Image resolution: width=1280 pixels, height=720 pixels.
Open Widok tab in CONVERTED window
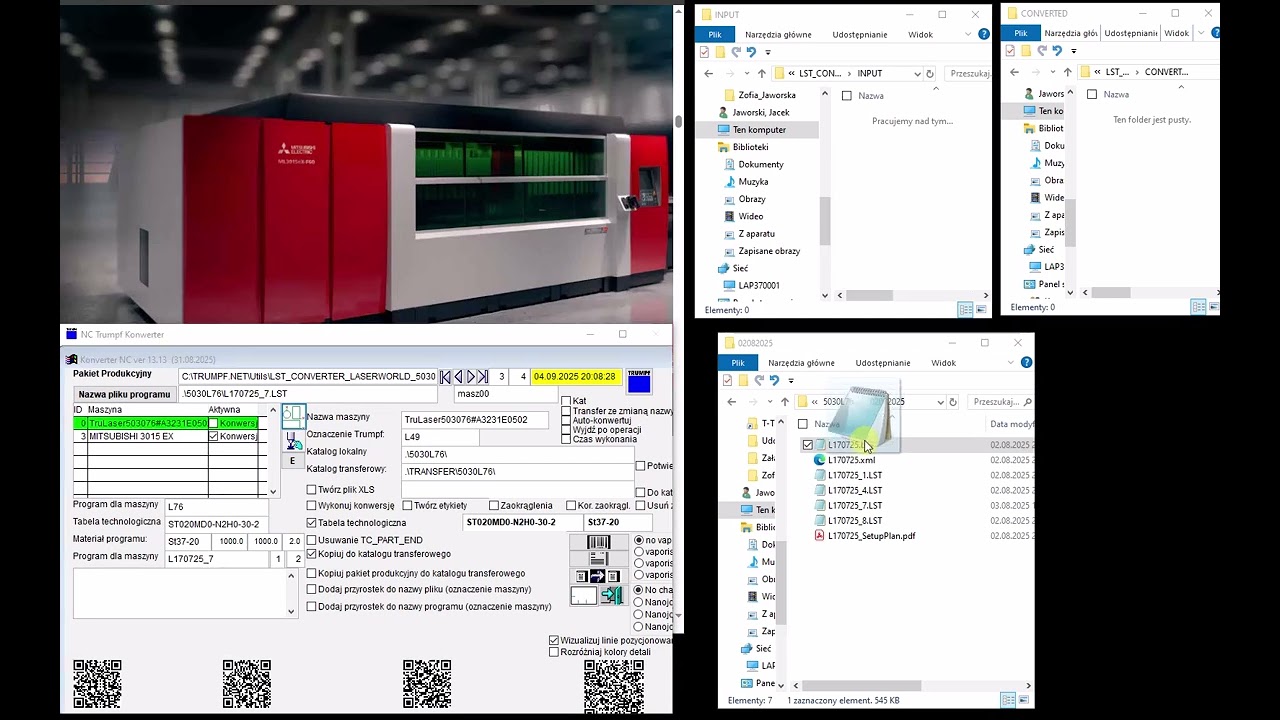[1177, 33]
